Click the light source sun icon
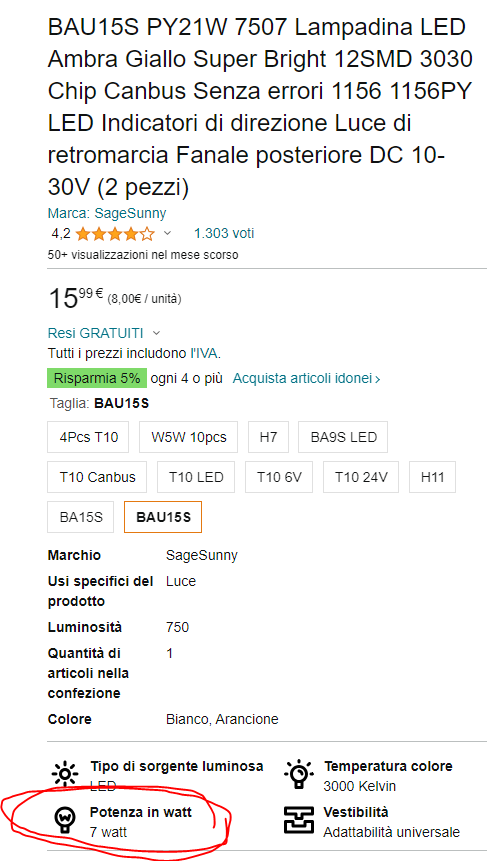The width and height of the screenshot is (487, 861). pos(65,775)
